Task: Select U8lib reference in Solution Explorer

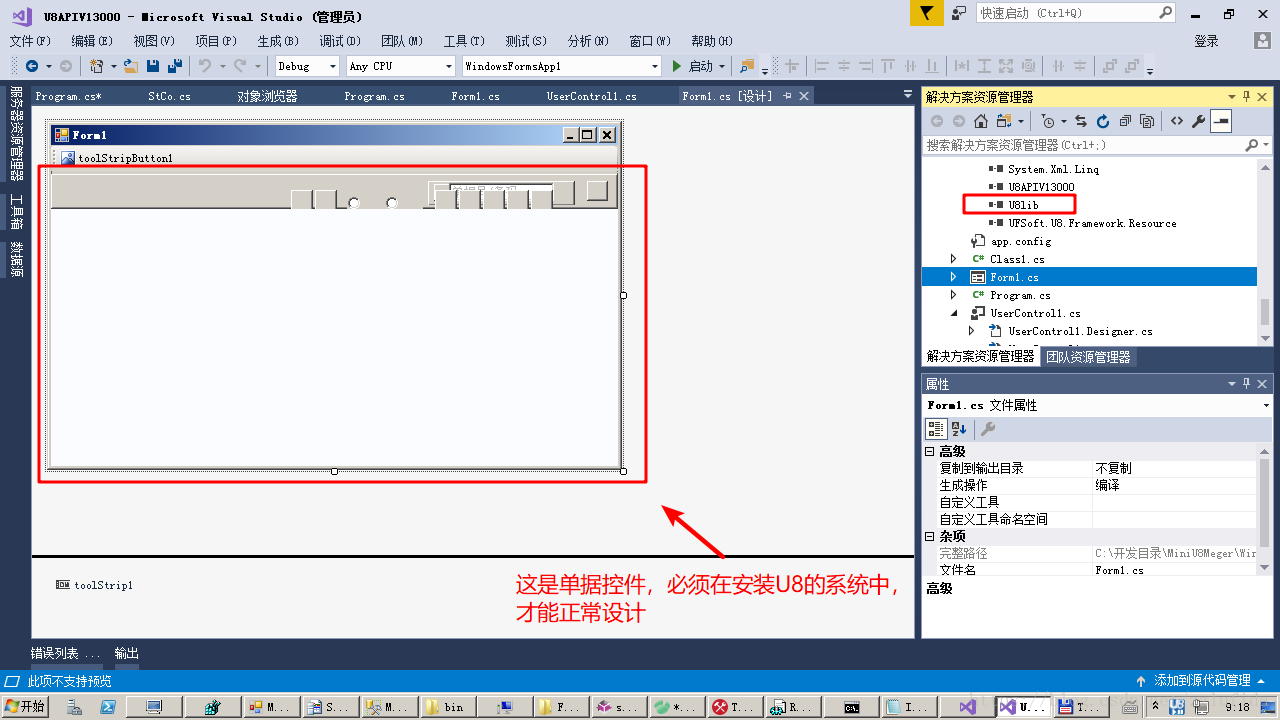Action: pyautogui.click(x=1023, y=205)
